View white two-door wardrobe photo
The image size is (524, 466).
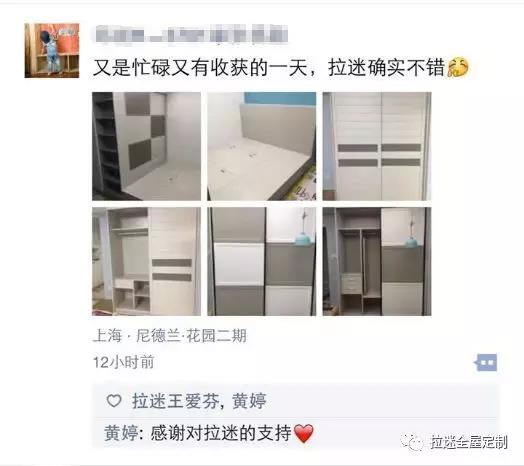point(377,146)
